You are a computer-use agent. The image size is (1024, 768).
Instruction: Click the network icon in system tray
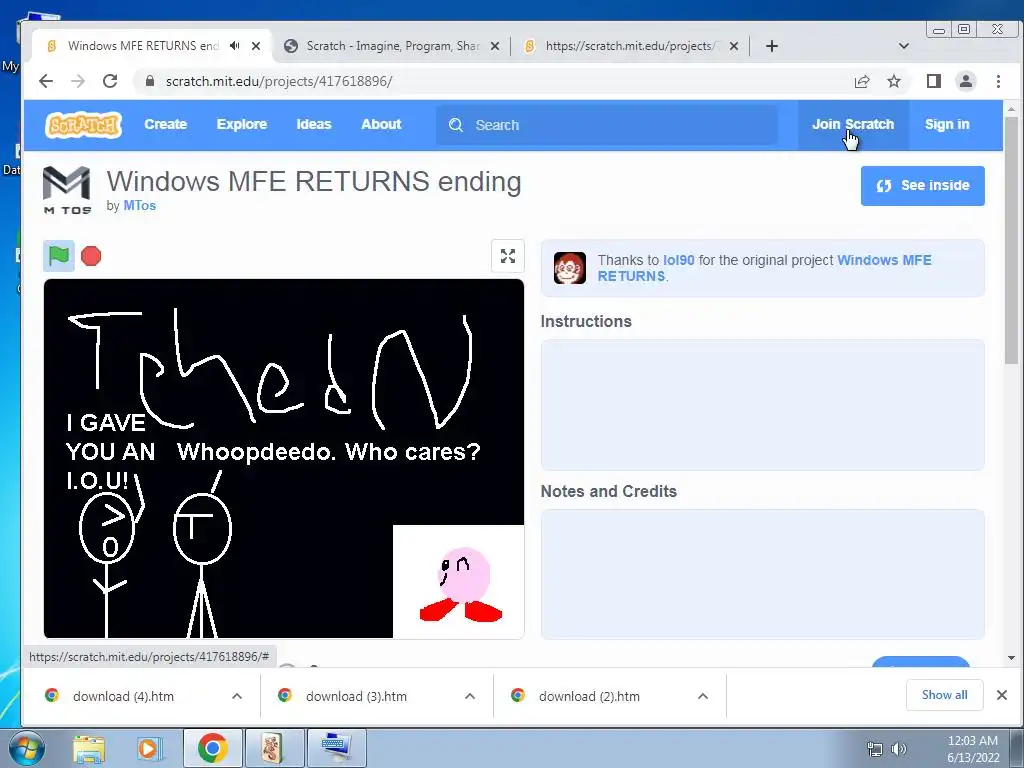(x=874, y=749)
